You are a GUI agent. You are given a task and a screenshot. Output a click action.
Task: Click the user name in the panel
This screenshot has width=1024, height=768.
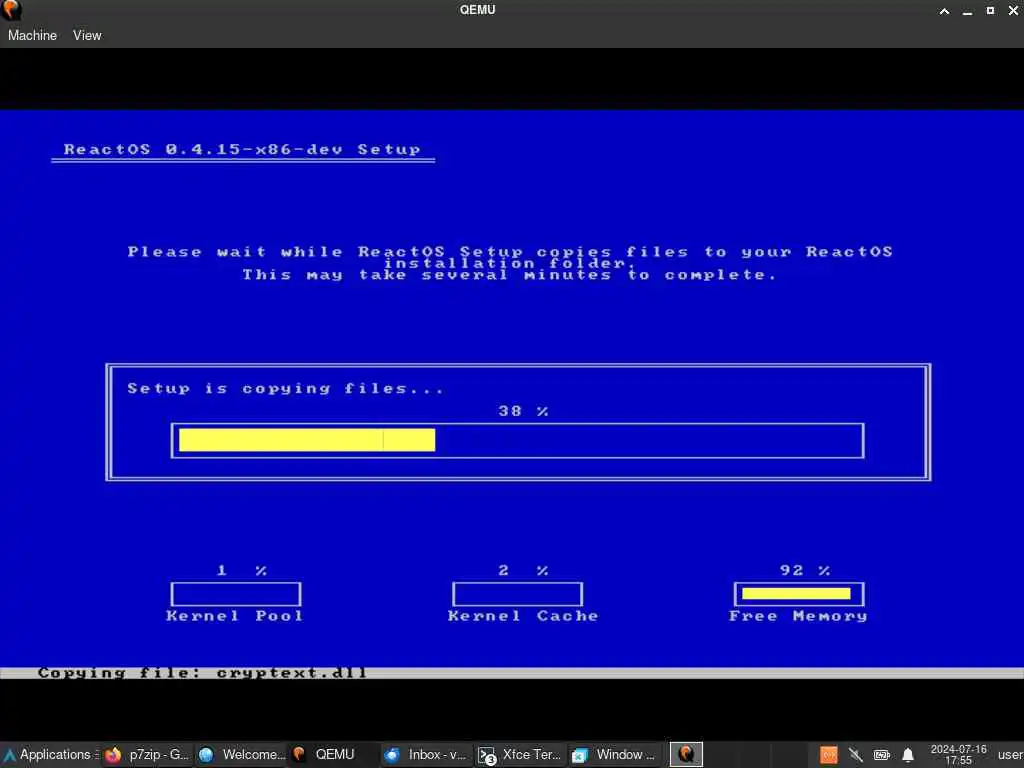click(1010, 754)
